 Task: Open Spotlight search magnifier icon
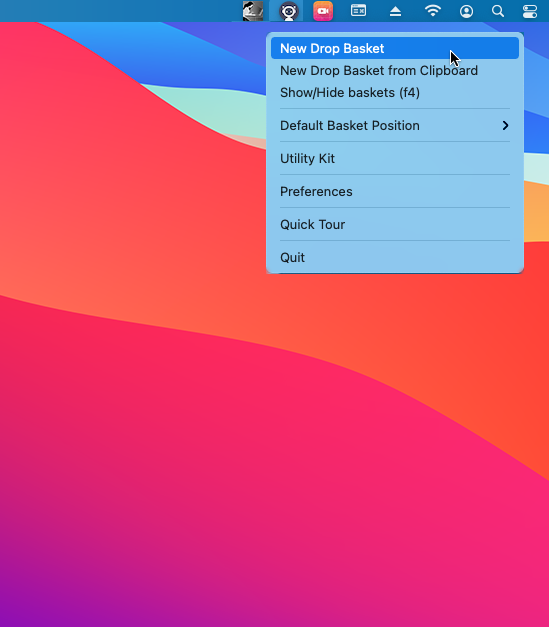(498, 11)
